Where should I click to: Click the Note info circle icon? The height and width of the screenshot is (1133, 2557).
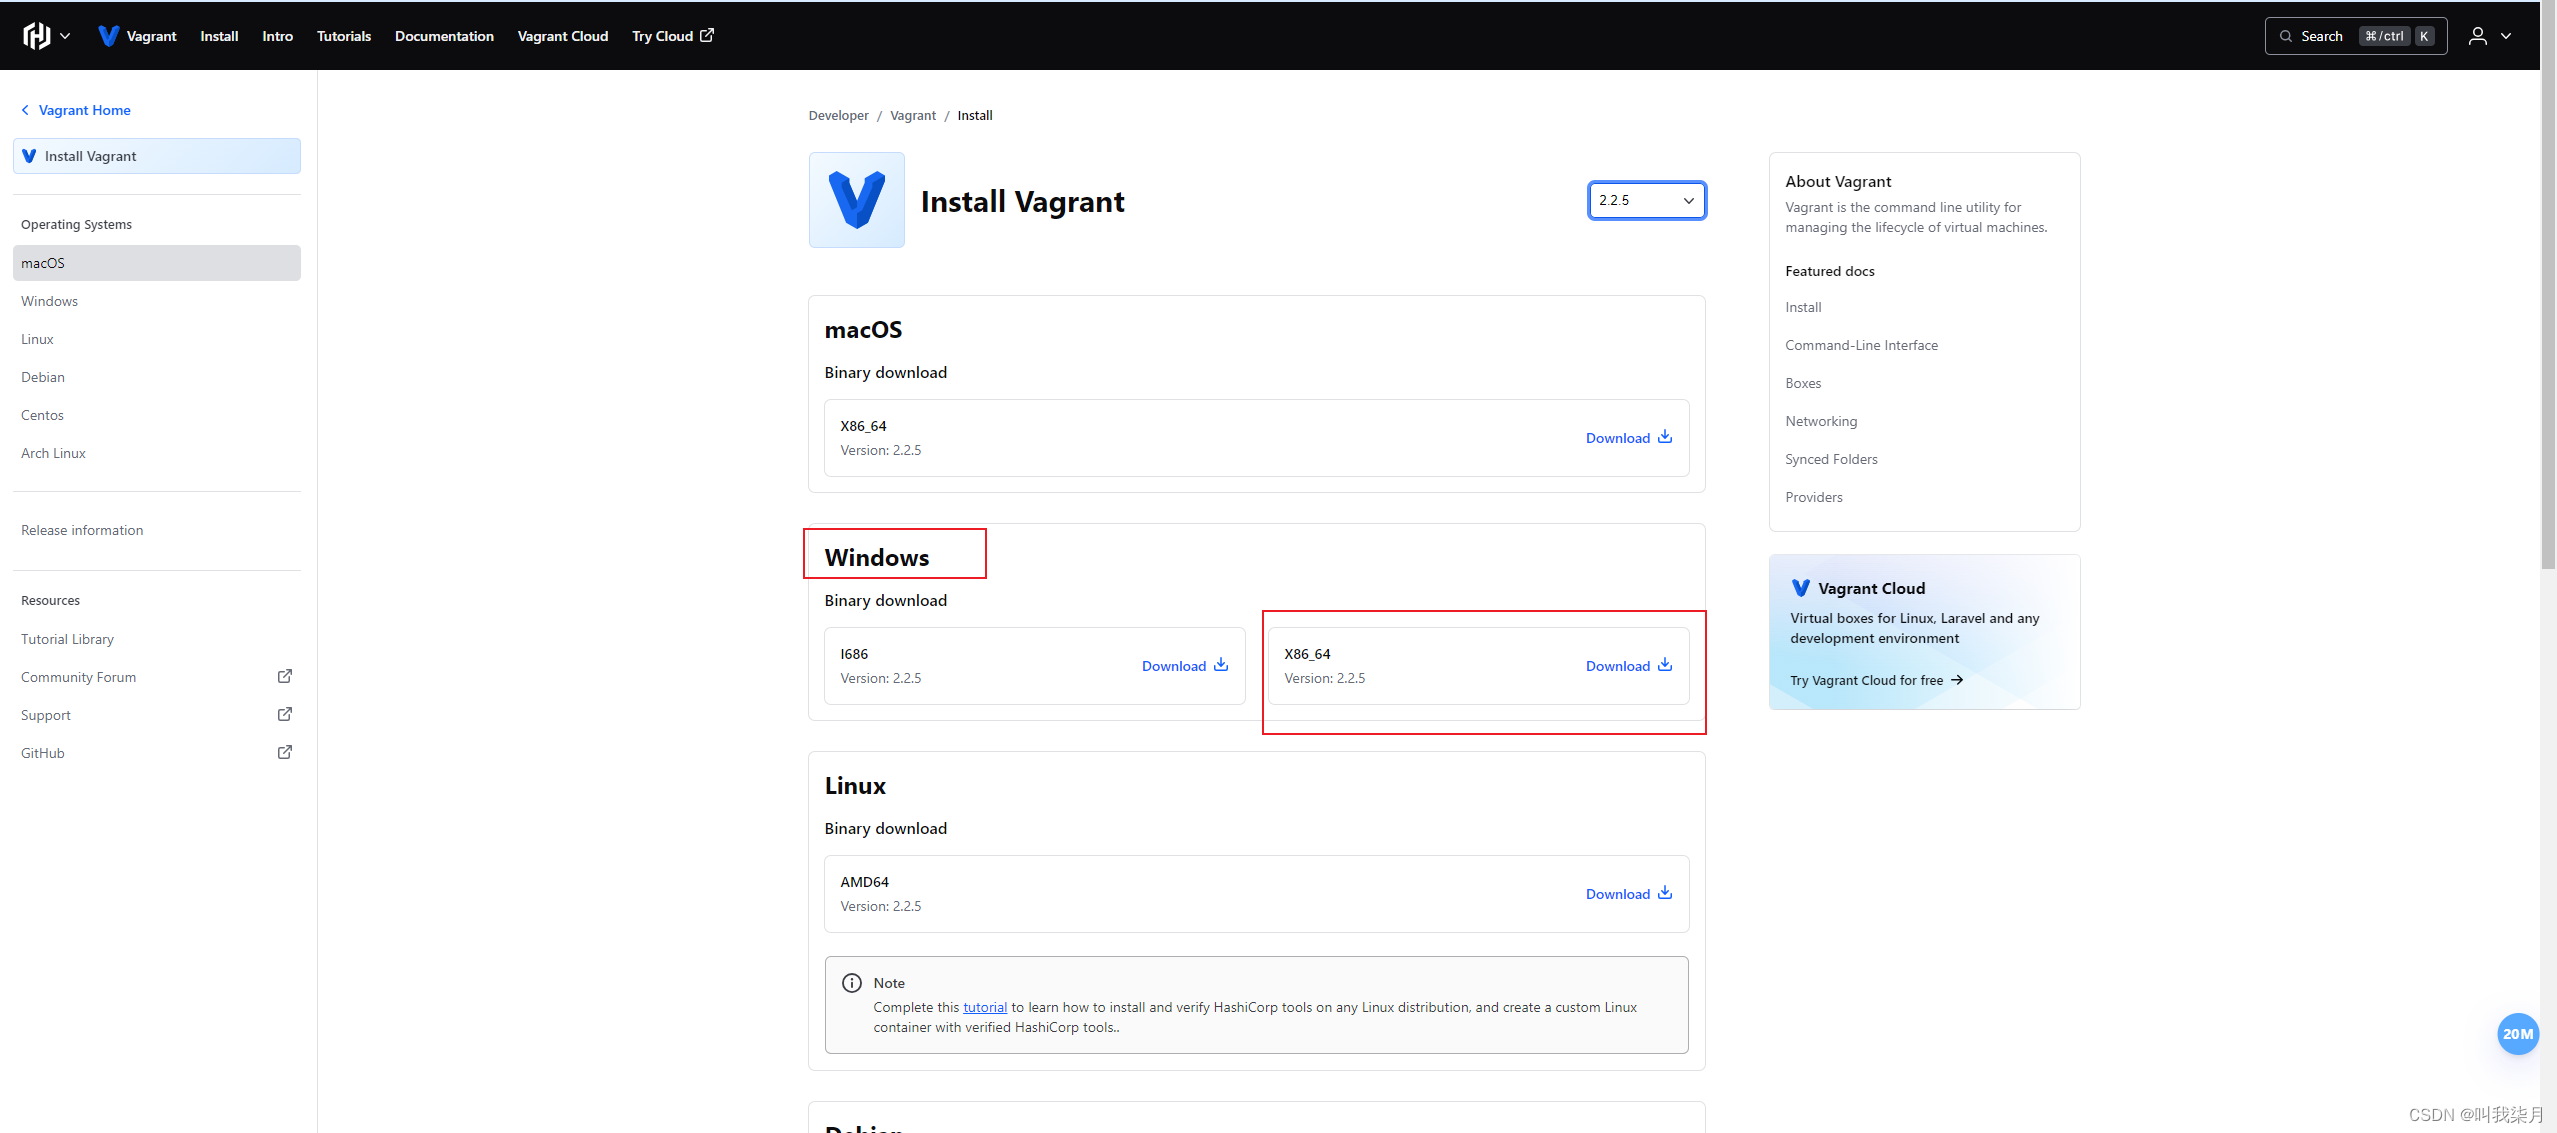click(852, 983)
